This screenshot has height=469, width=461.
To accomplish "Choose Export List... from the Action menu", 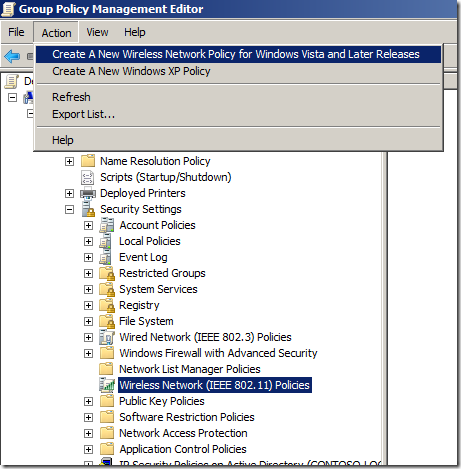I will (x=238, y=114).
